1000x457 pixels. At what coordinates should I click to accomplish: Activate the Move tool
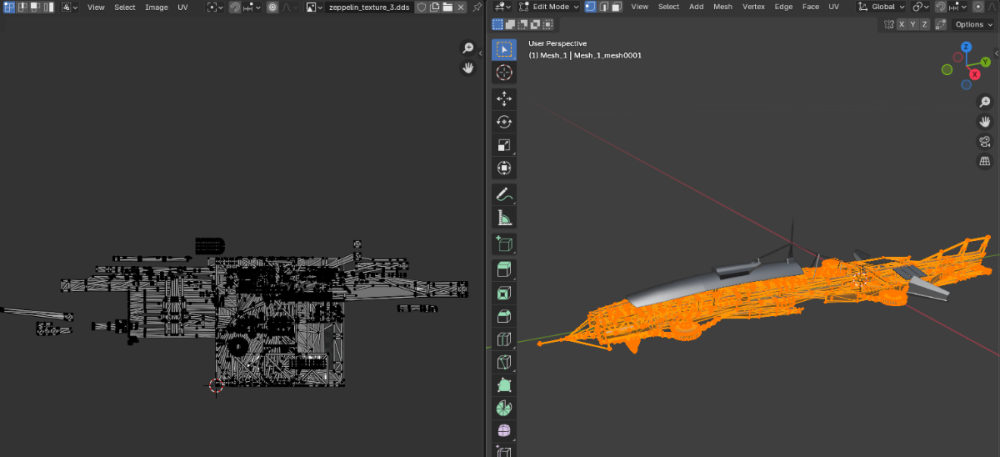(x=504, y=99)
